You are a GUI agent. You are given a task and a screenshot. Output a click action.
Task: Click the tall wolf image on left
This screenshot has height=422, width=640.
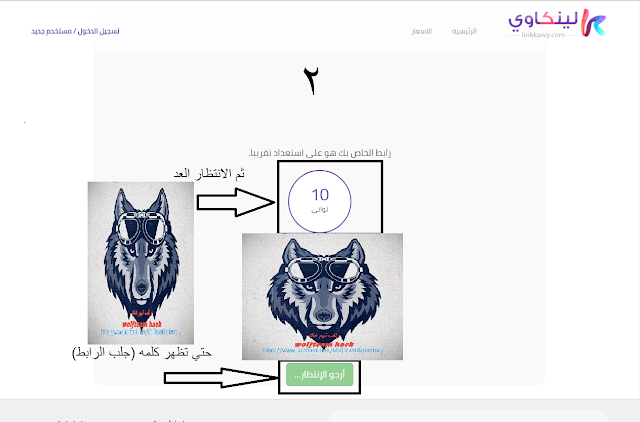(141, 263)
